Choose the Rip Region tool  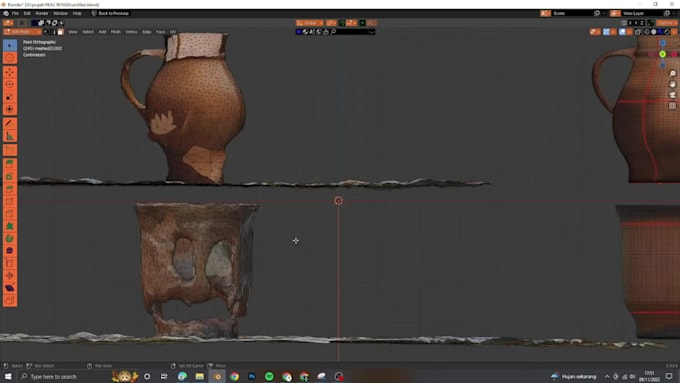pos(10,300)
